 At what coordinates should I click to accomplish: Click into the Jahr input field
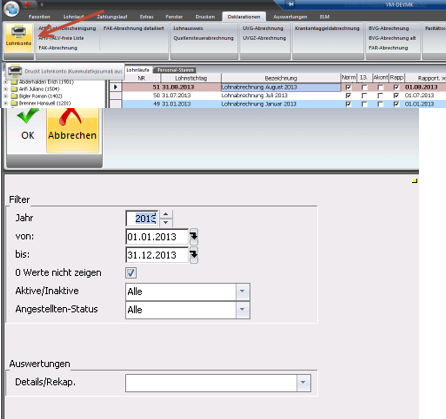pos(142,219)
